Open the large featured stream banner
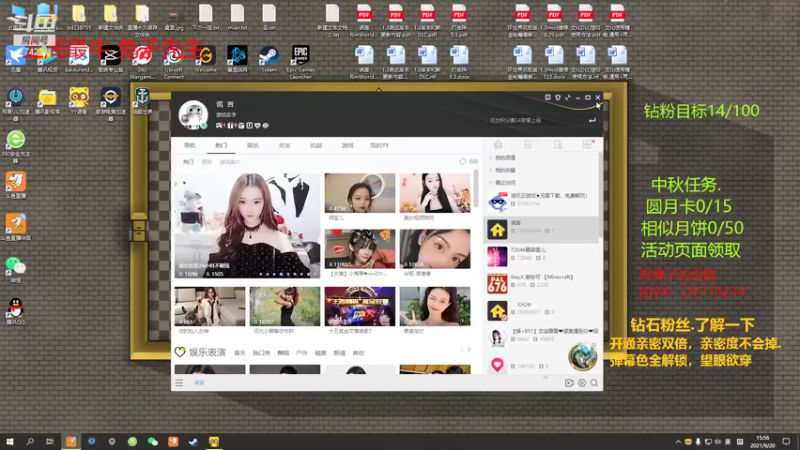 (247, 226)
